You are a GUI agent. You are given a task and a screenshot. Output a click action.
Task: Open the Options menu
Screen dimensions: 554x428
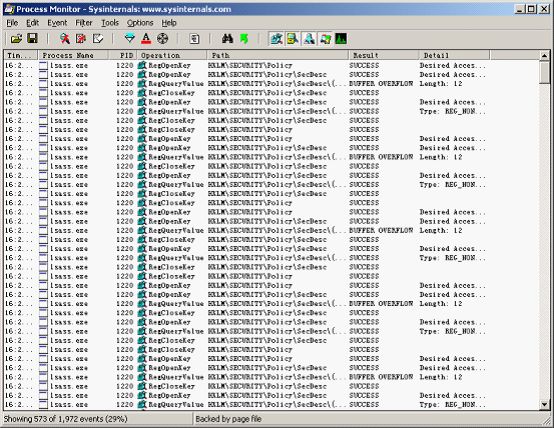click(x=140, y=23)
